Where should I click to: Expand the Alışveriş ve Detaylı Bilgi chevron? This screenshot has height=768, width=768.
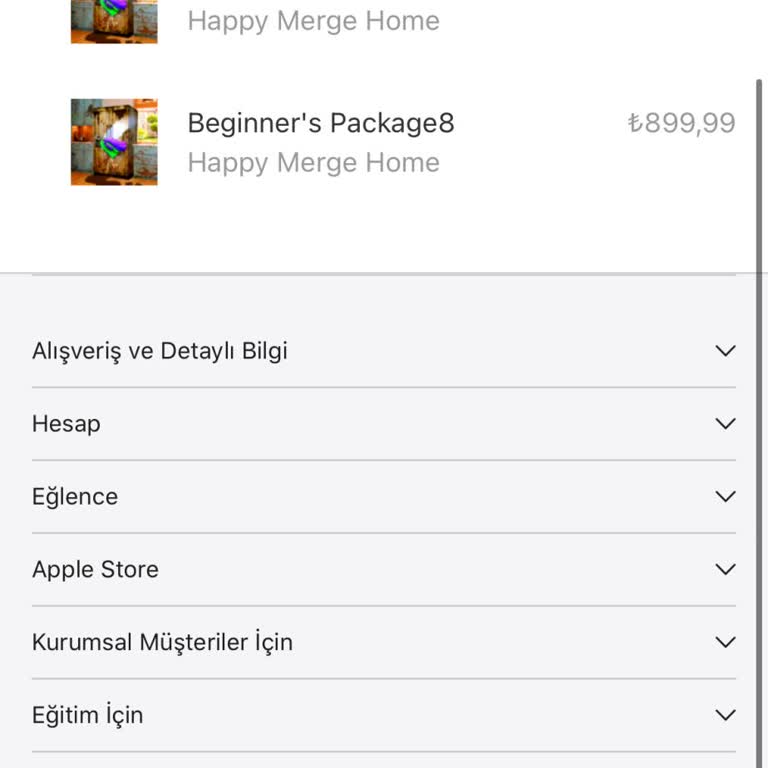pos(726,351)
